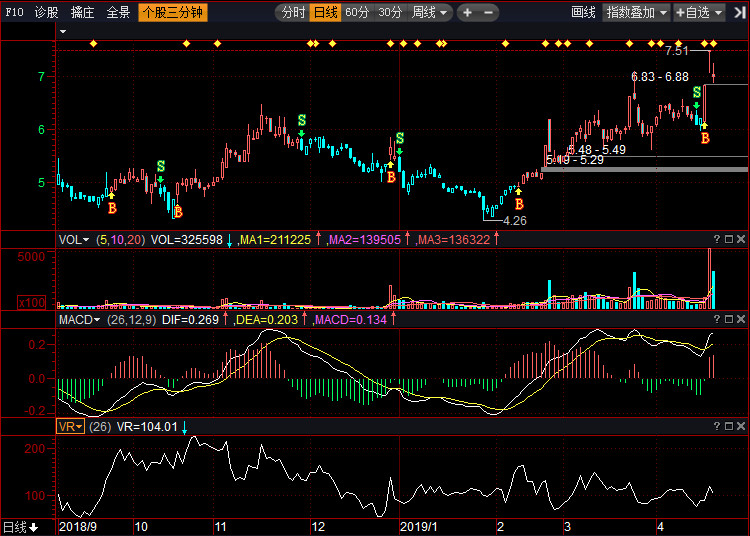750x536 pixels.
Task: Open help for the VOL panel
Action: (717, 239)
